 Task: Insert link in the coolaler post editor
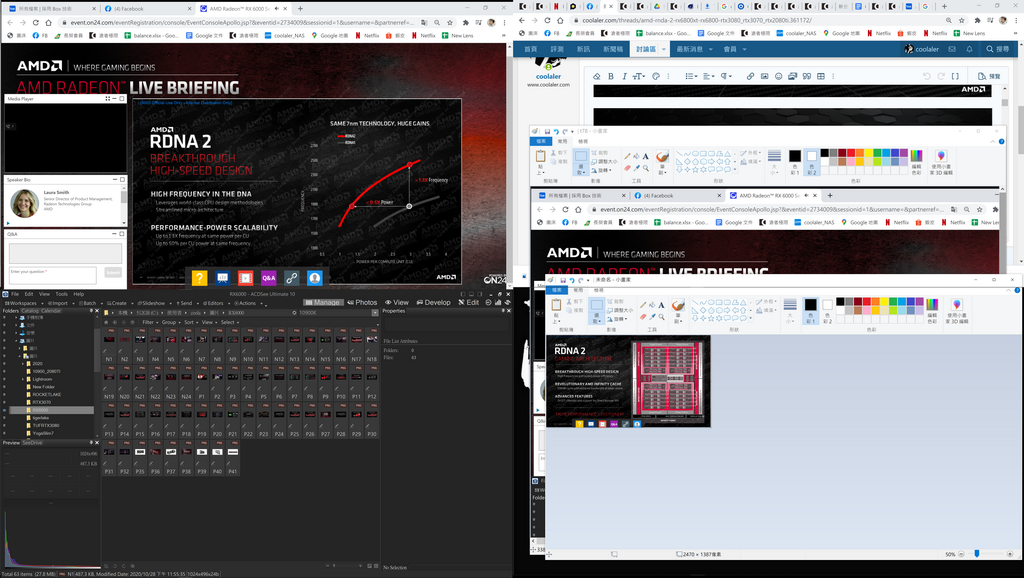click(750, 76)
